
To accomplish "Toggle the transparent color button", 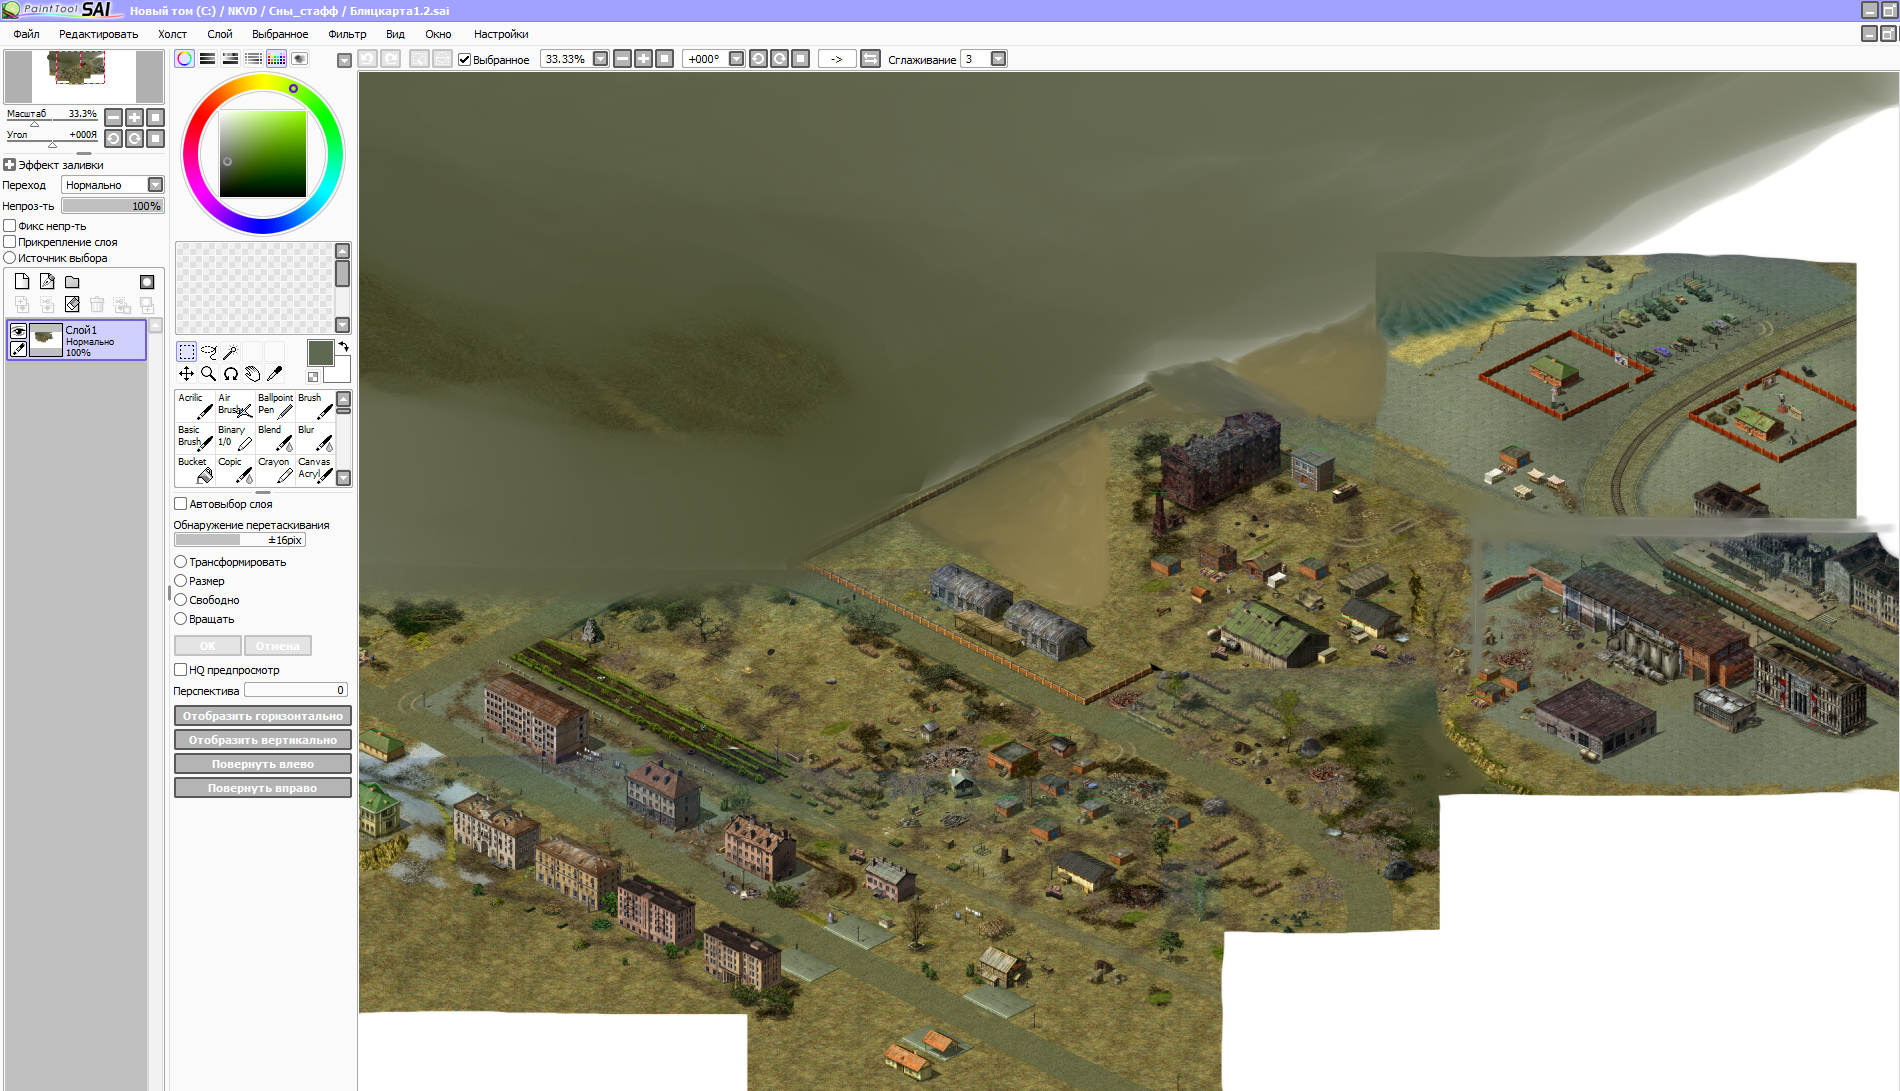I will 313,377.
